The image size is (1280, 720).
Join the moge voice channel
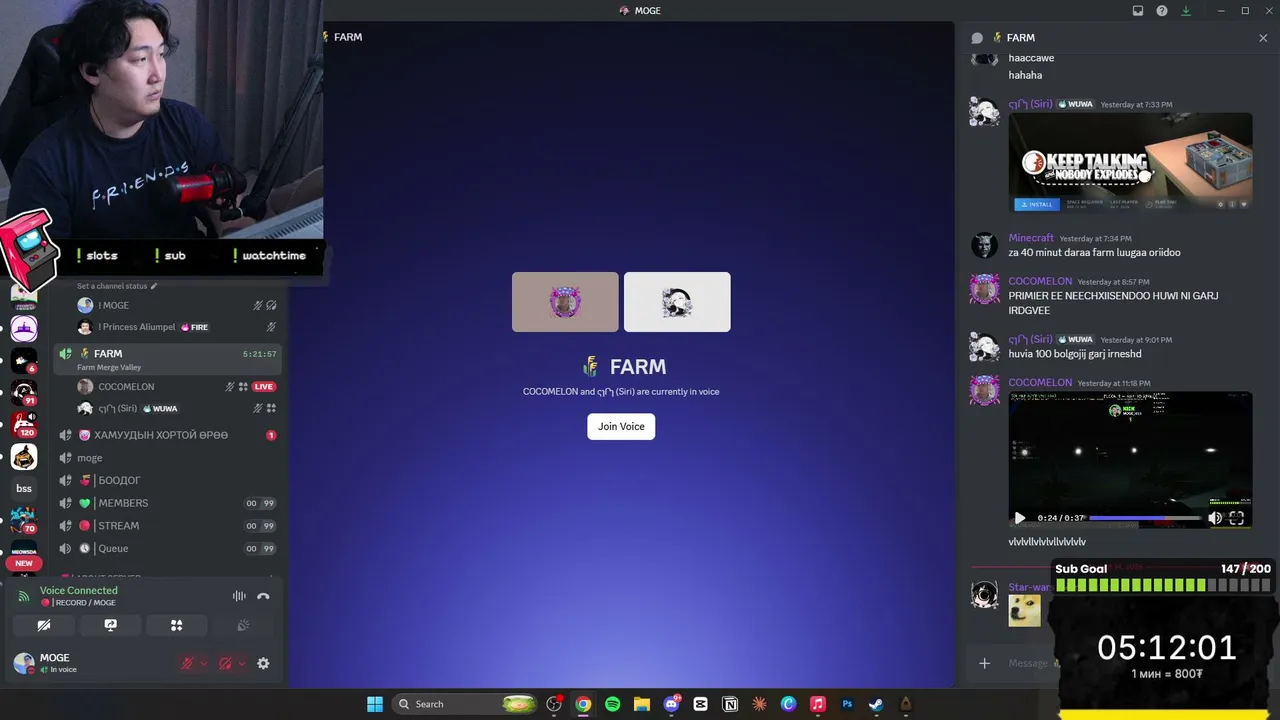click(168, 458)
